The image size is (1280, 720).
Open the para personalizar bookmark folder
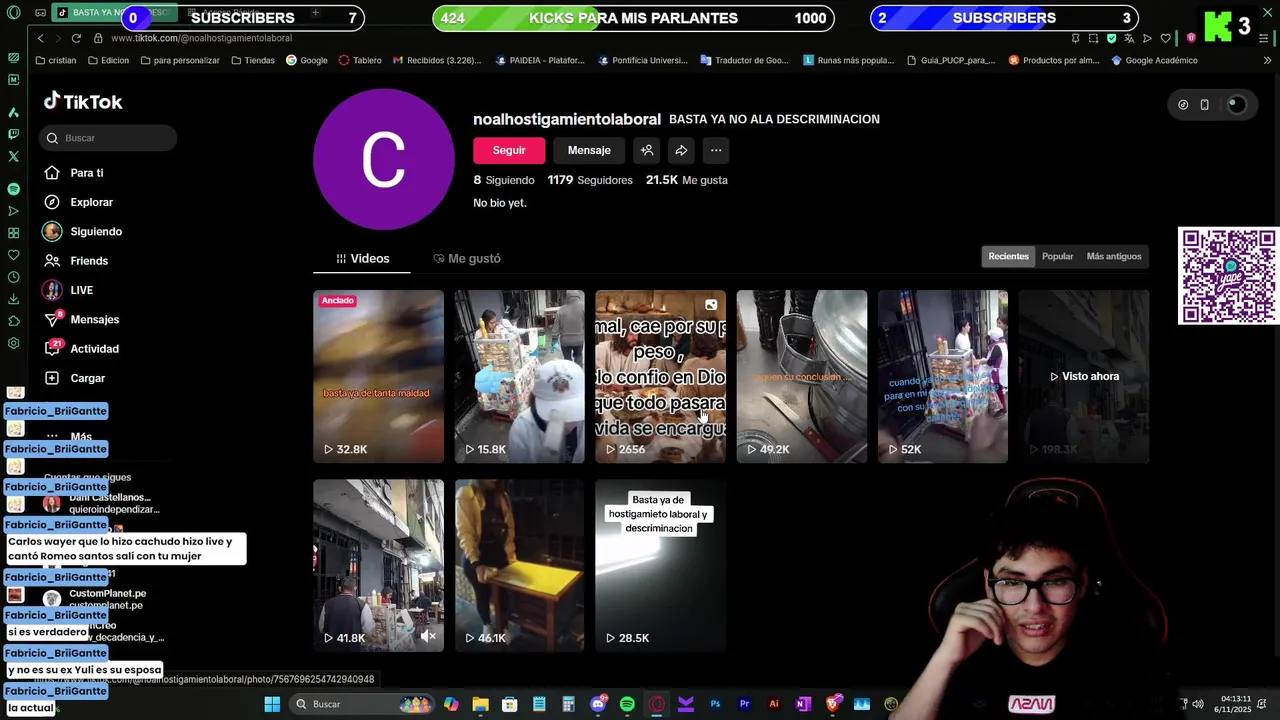[180, 60]
